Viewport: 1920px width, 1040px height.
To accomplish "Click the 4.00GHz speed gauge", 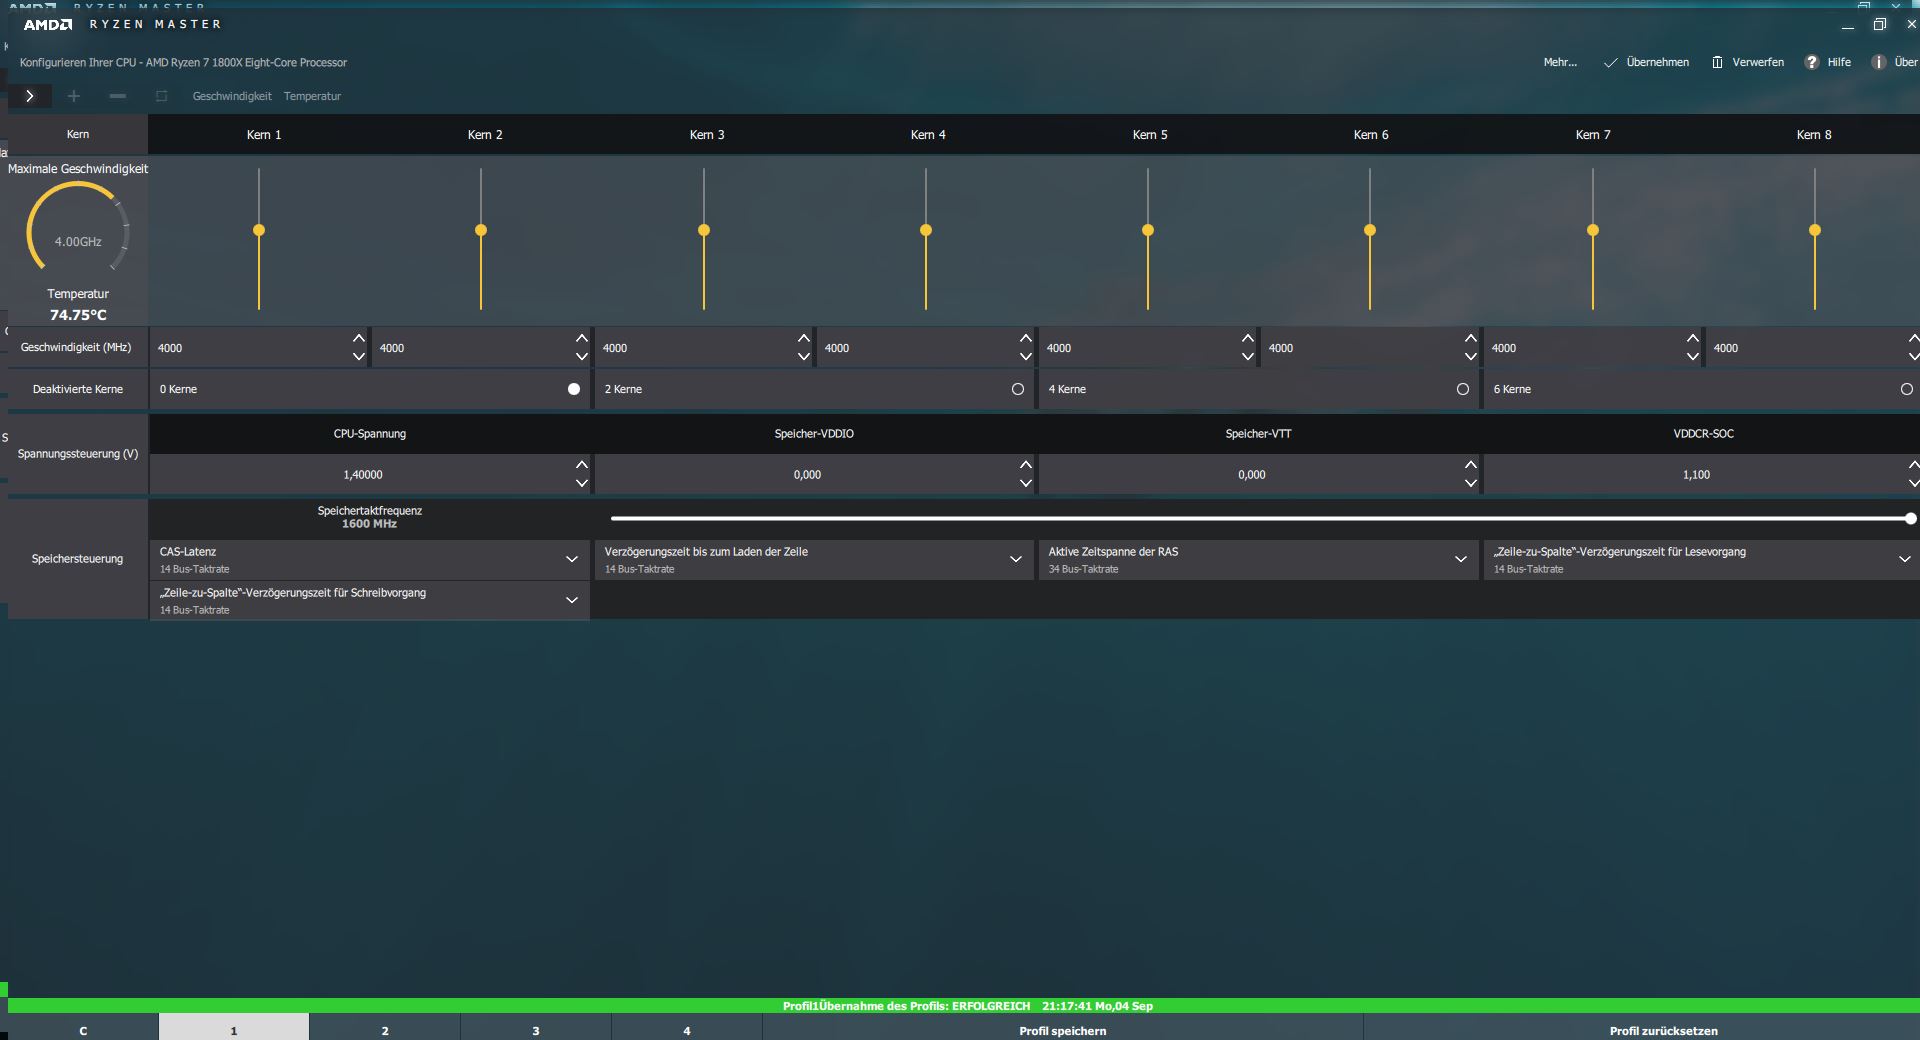I will [x=78, y=228].
